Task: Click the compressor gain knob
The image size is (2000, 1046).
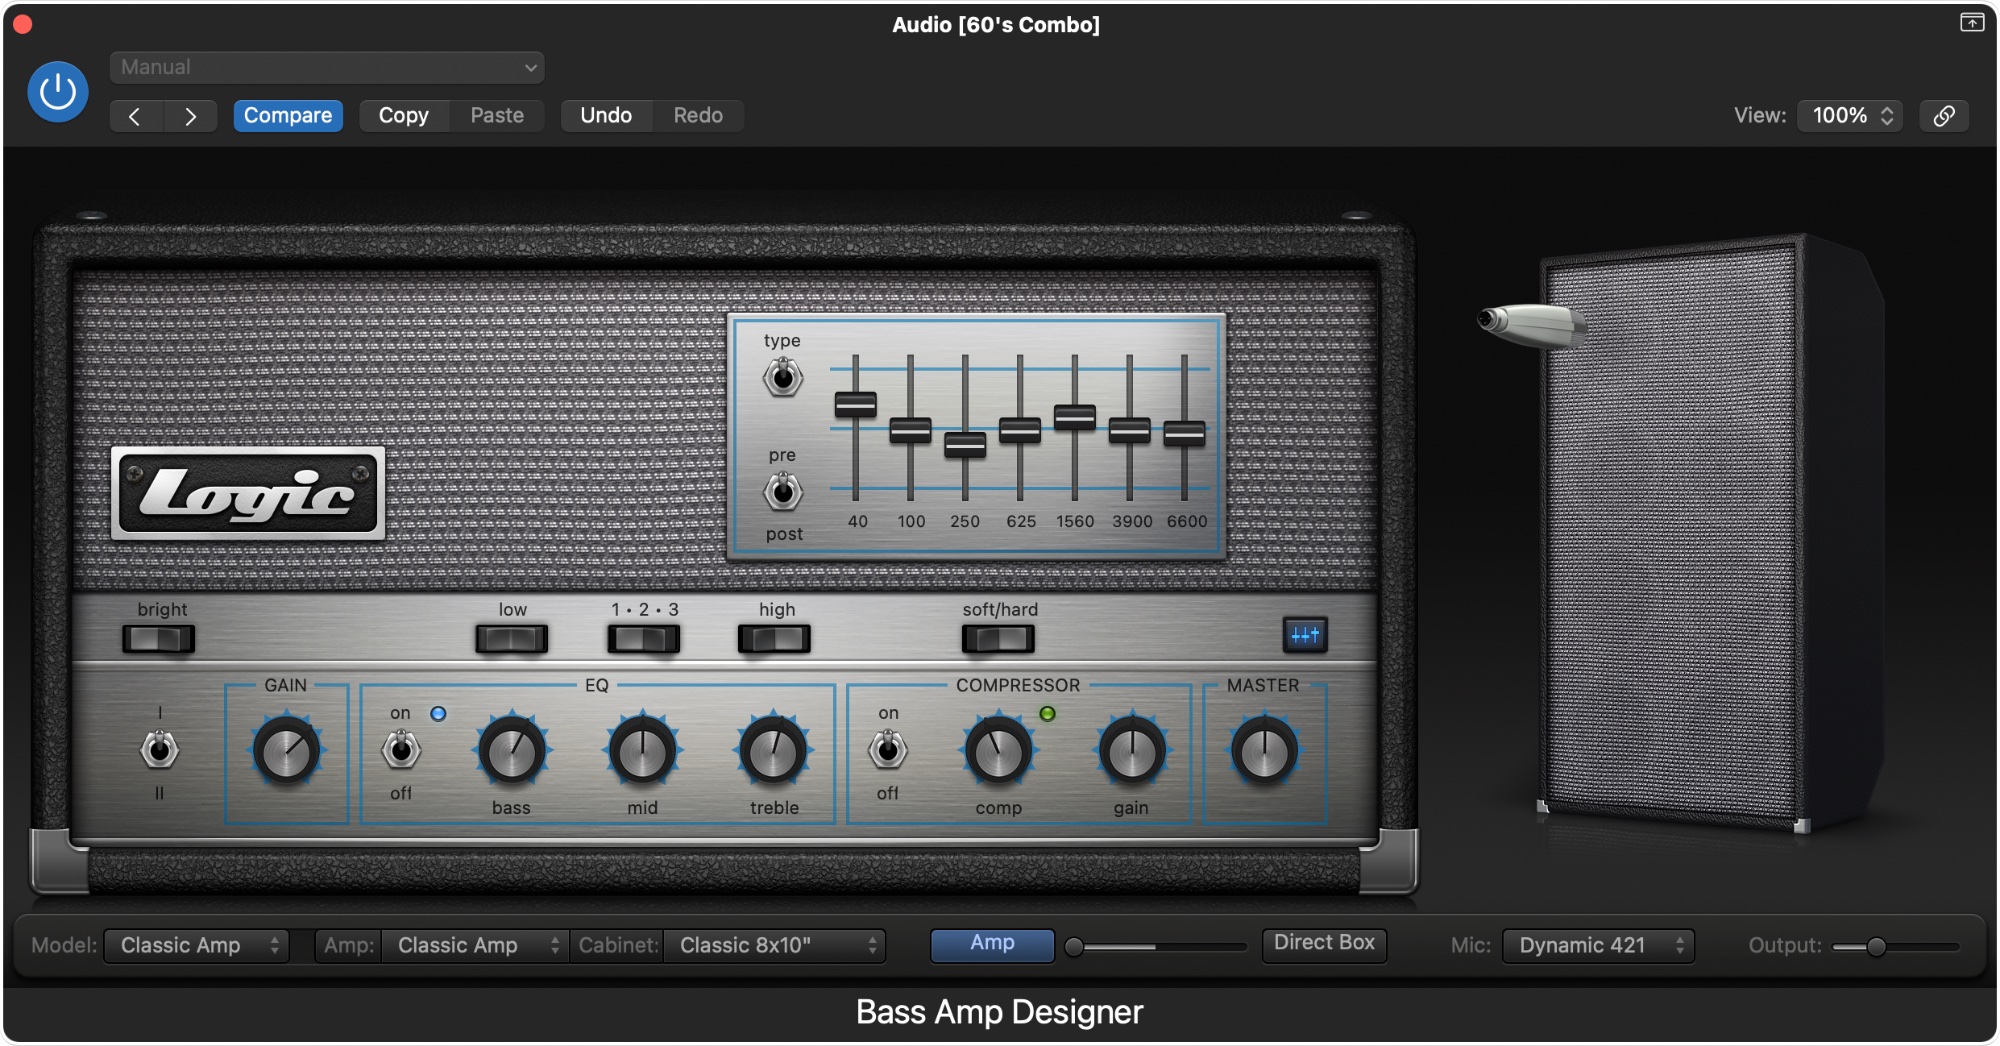Action: (1131, 751)
